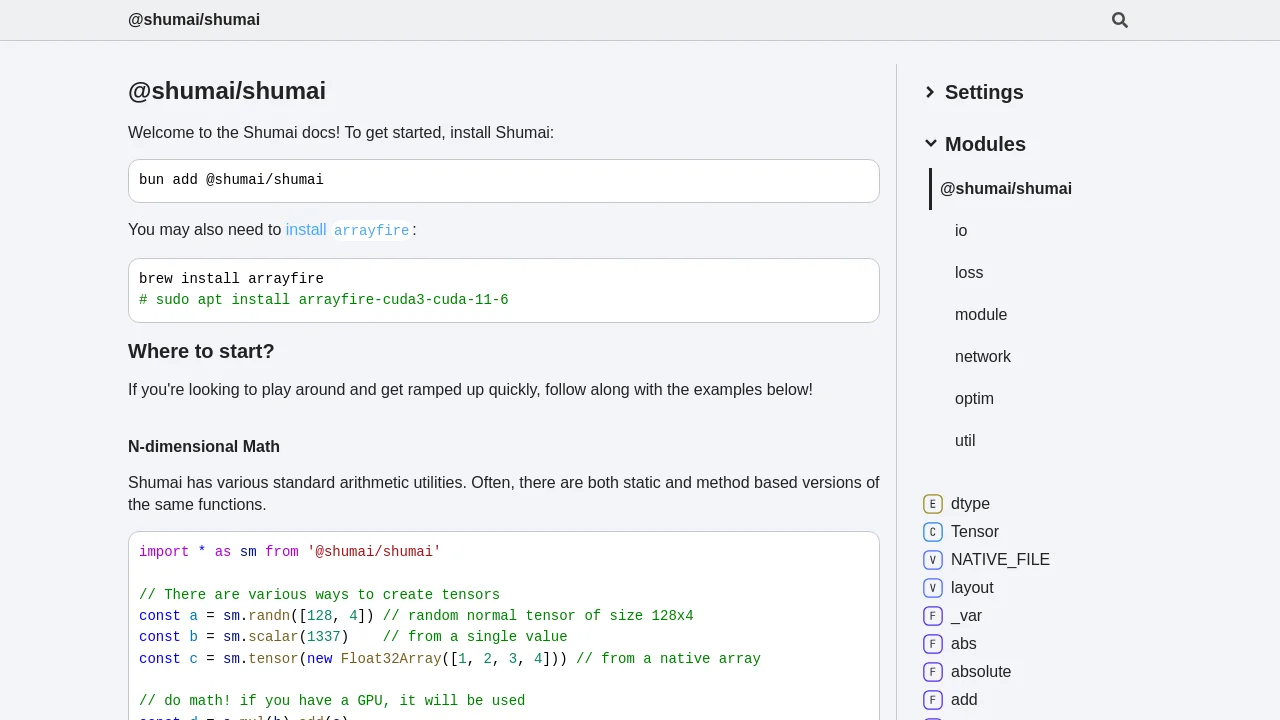Screen dimensions: 1280x720
Task: Click the sm.scalar(1337) code line
Action: coord(353,637)
